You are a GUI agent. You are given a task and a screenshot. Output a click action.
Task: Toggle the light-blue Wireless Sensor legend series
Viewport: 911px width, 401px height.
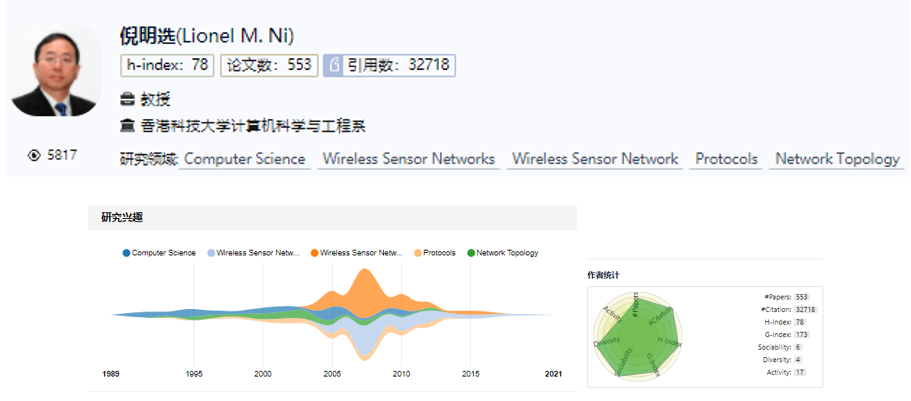[x=254, y=253]
